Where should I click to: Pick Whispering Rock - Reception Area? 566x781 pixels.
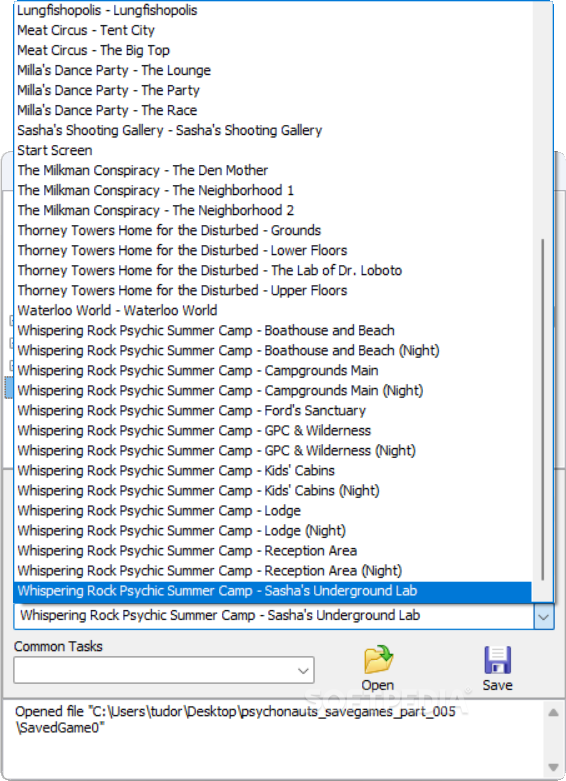click(x=273, y=550)
